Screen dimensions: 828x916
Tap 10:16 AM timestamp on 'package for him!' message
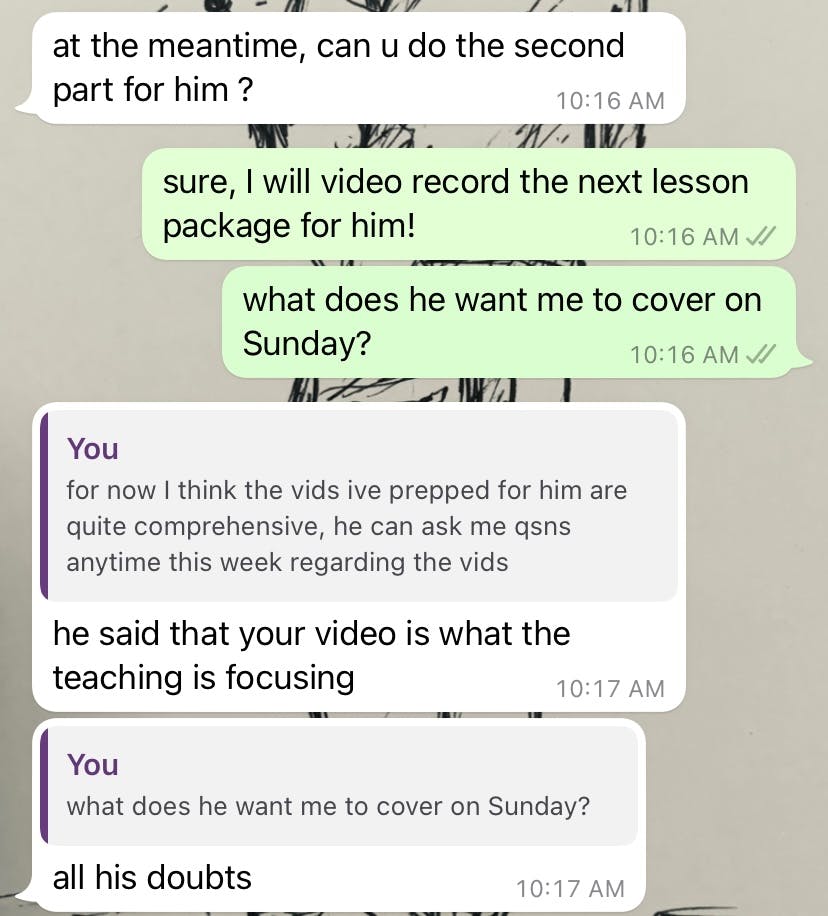(684, 237)
